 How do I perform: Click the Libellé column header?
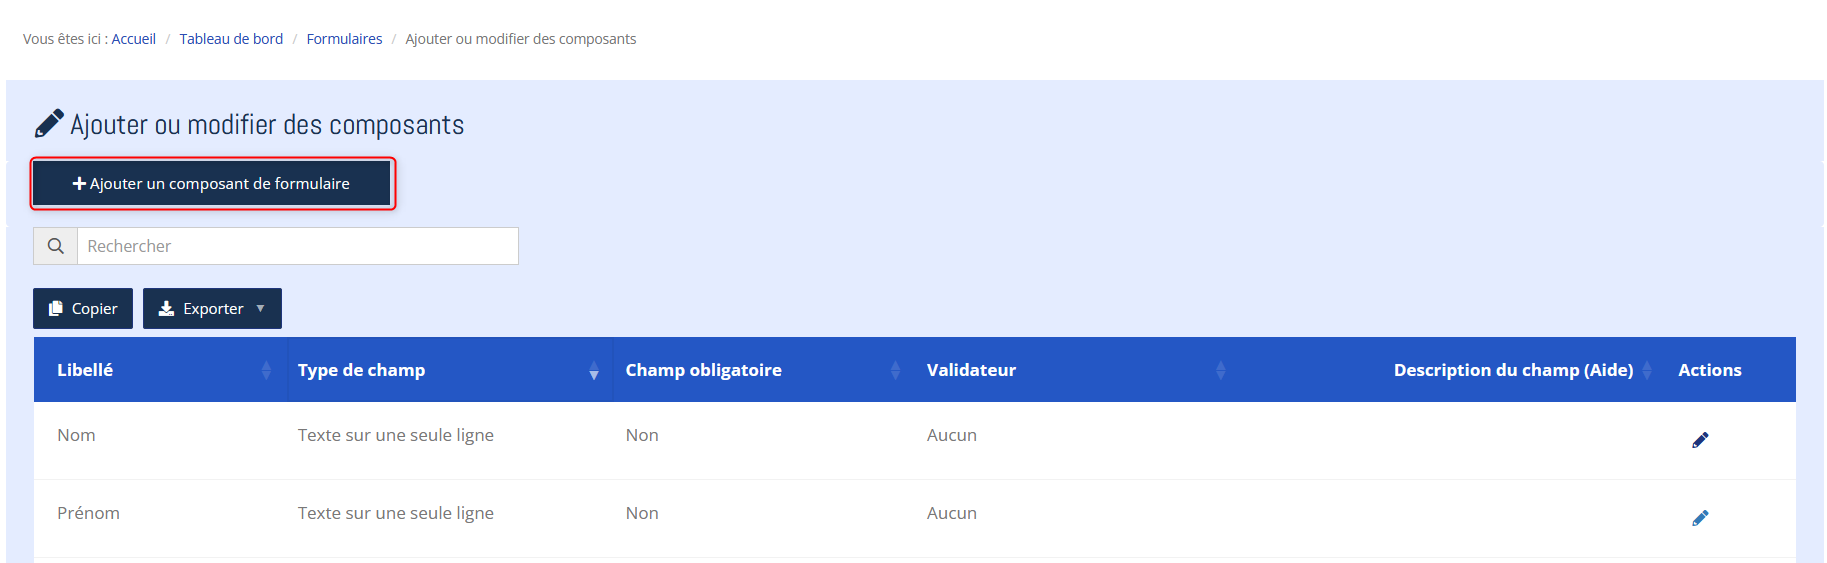tap(85, 370)
